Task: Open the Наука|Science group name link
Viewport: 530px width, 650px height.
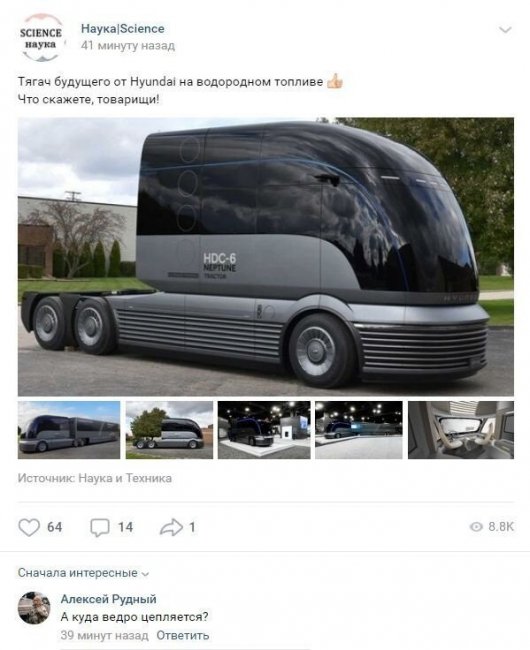Action: tap(123, 29)
